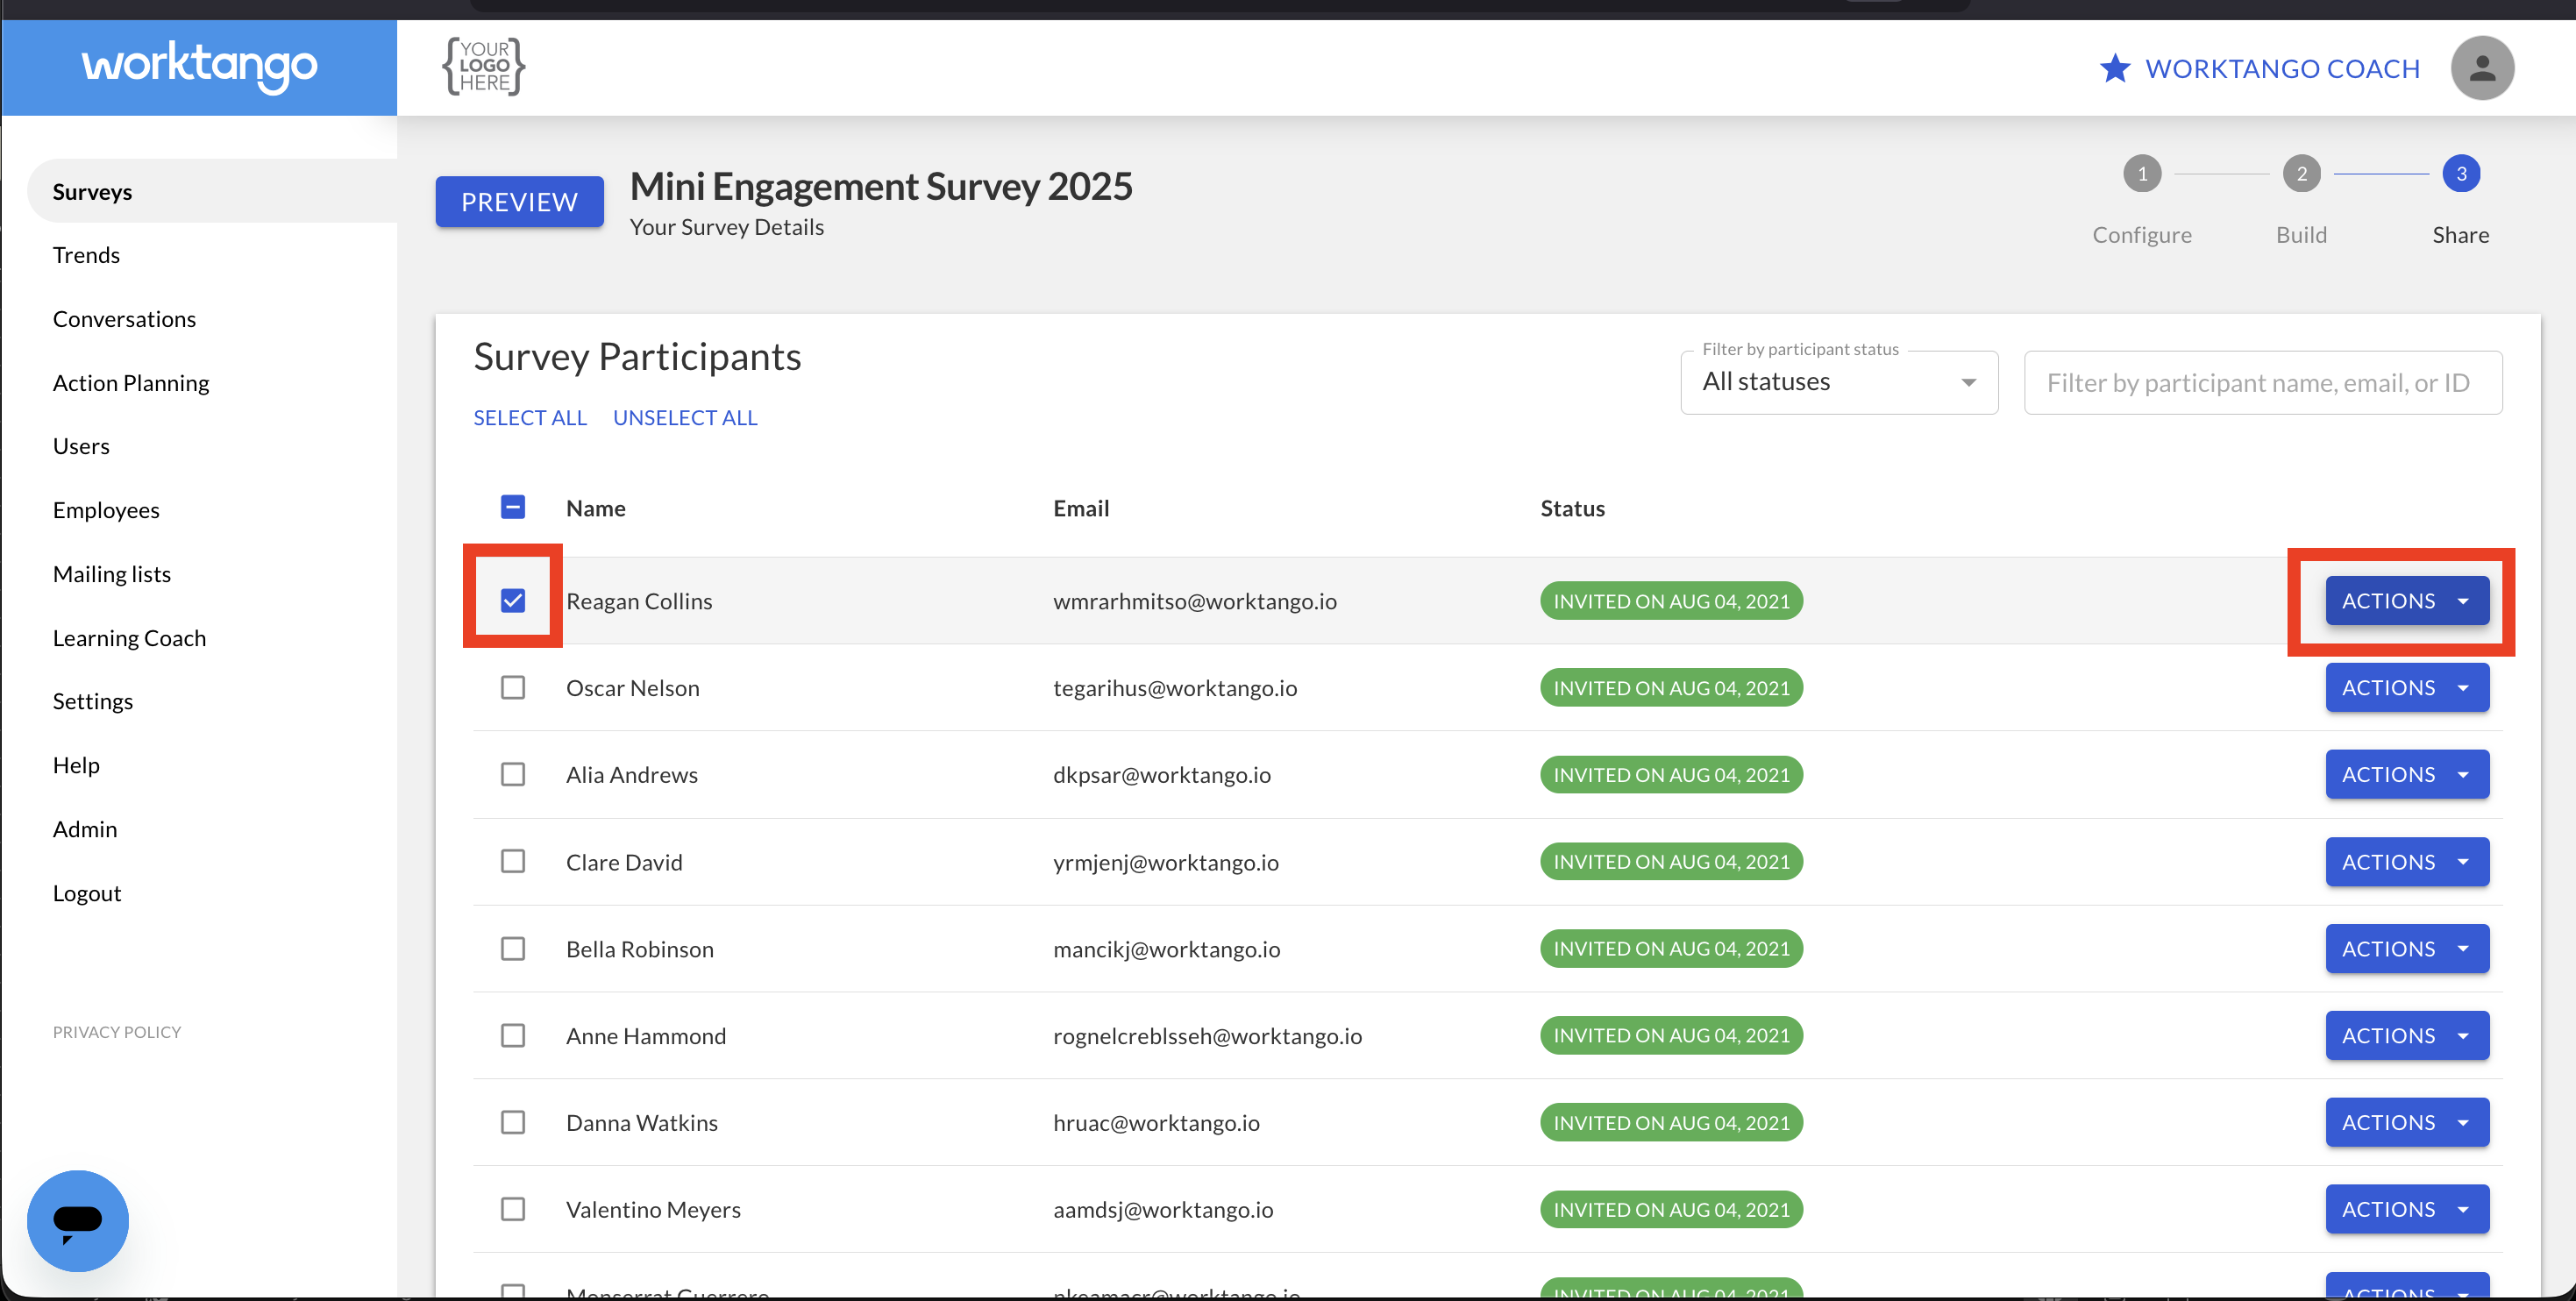
Task: Check the Alia Andrews checkbox
Action: [513, 774]
